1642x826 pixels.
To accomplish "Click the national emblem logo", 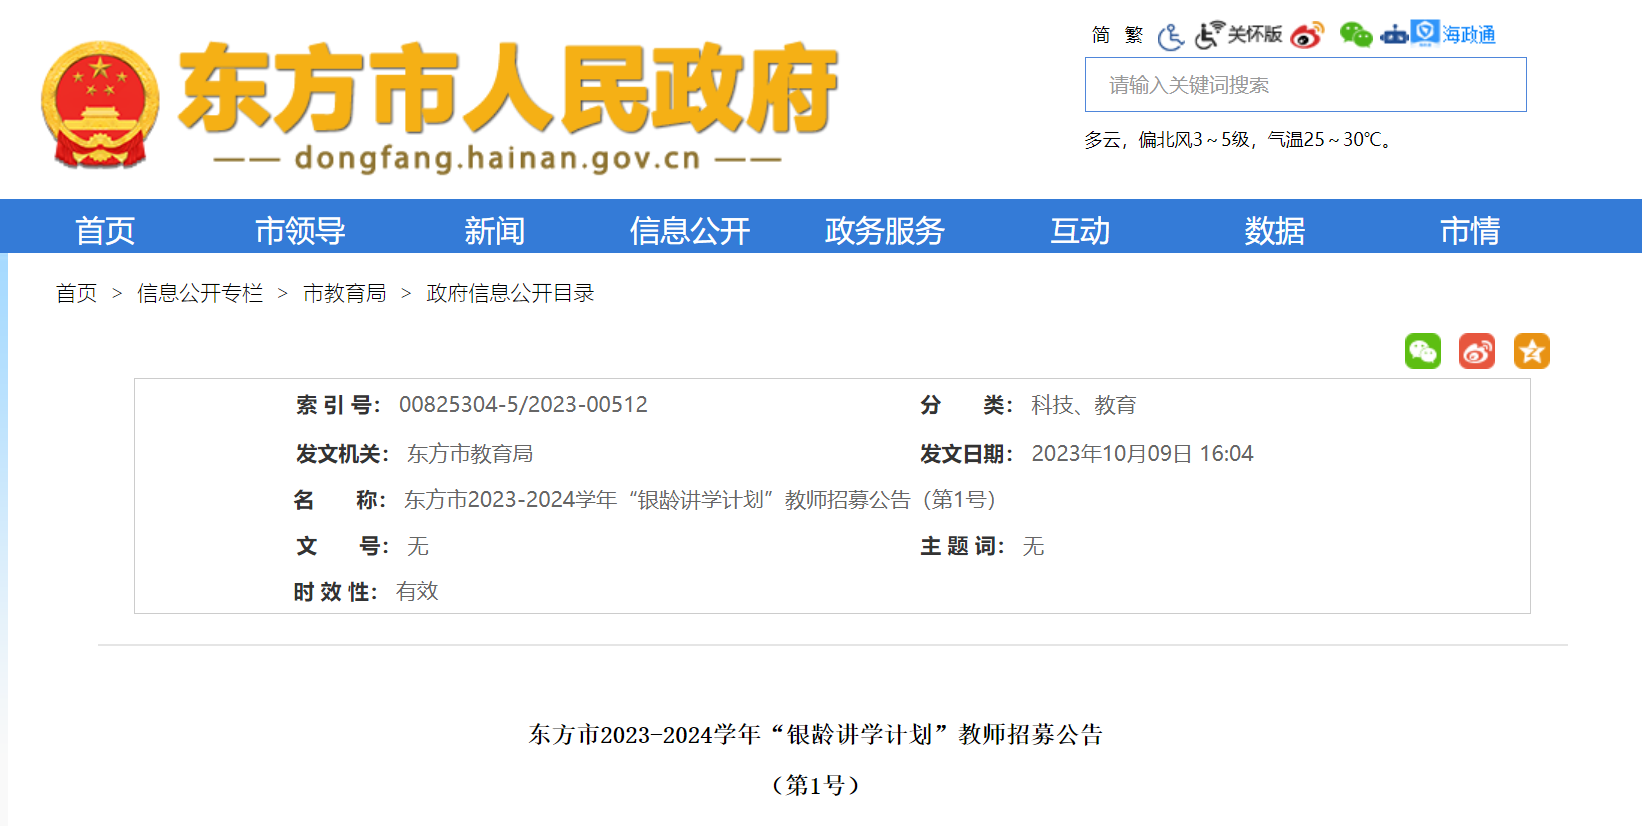I will [100, 104].
